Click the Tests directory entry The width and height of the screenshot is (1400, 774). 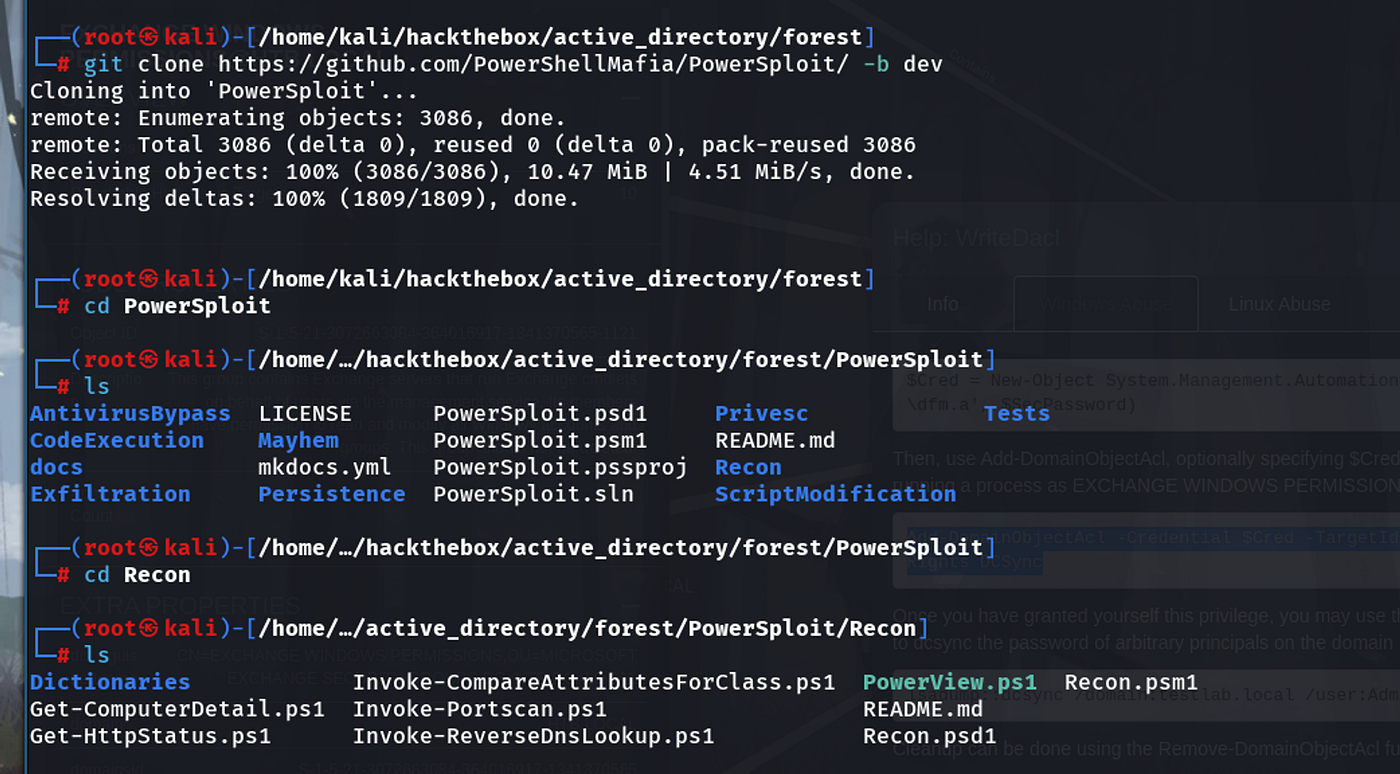coord(1017,413)
